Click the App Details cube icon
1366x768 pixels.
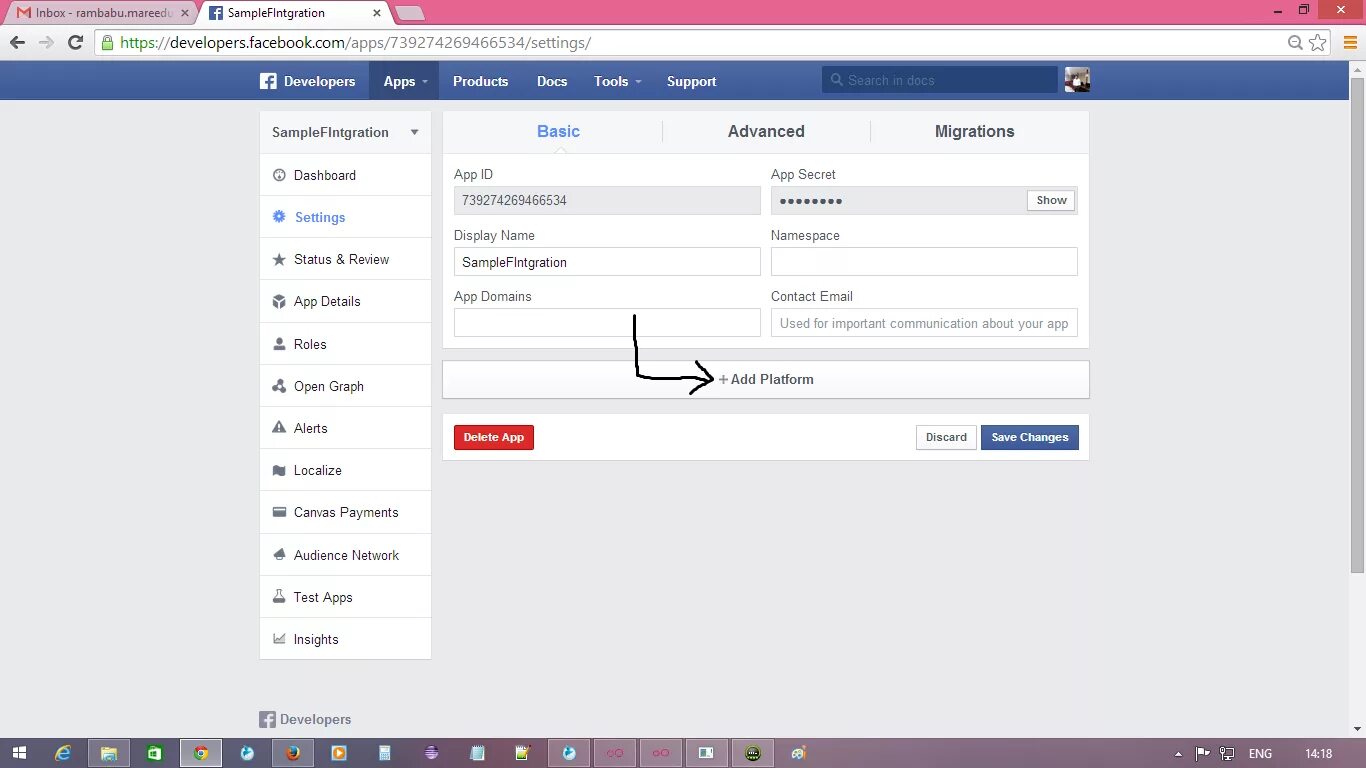(x=279, y=301)
